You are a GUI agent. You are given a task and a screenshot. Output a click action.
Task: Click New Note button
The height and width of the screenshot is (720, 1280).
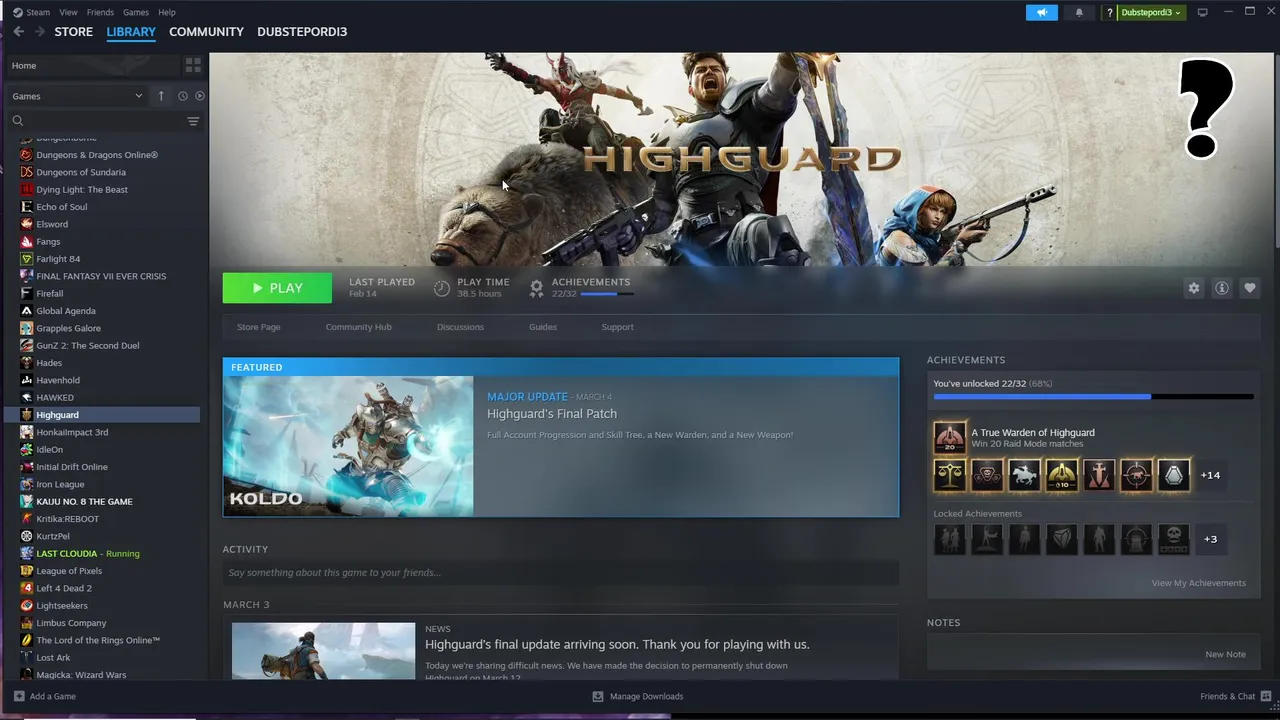1225,654
